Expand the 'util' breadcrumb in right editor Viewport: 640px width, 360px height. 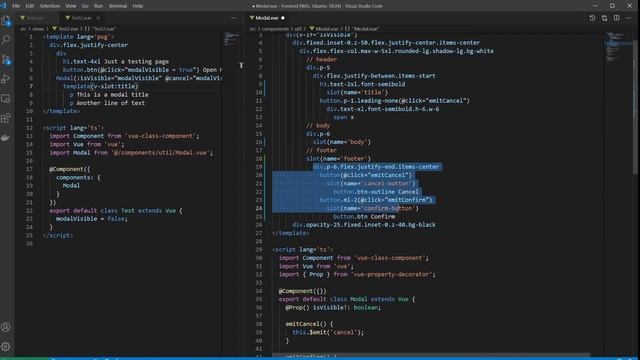point(298,29)
